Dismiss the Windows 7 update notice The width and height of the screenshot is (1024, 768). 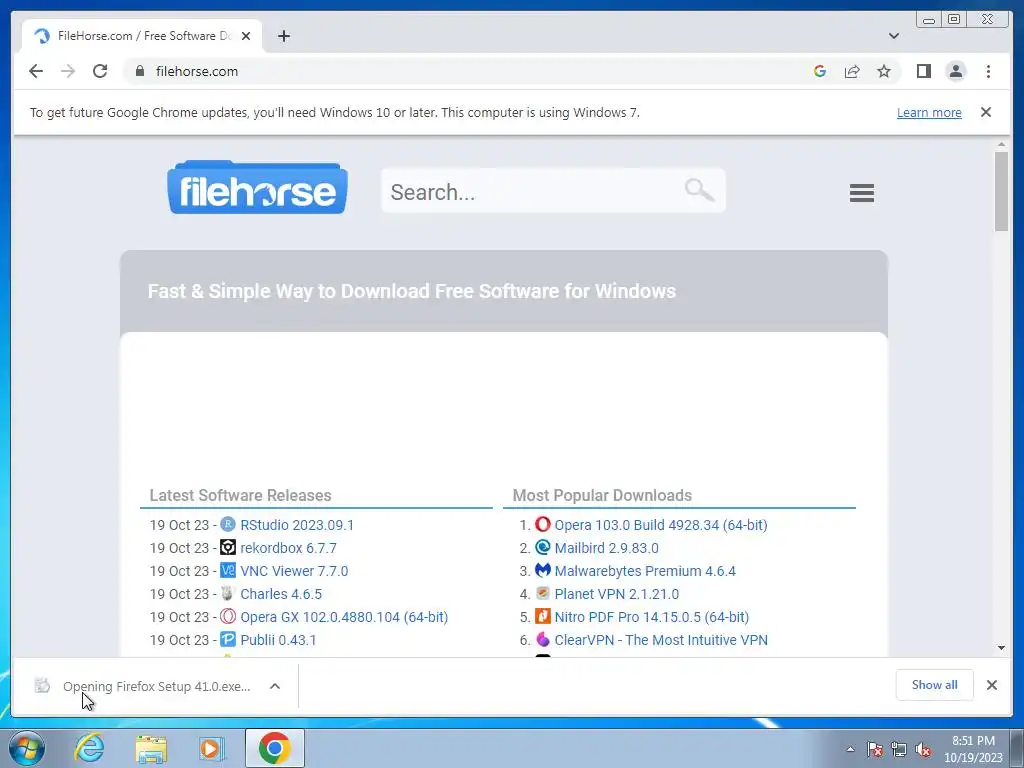985,112
